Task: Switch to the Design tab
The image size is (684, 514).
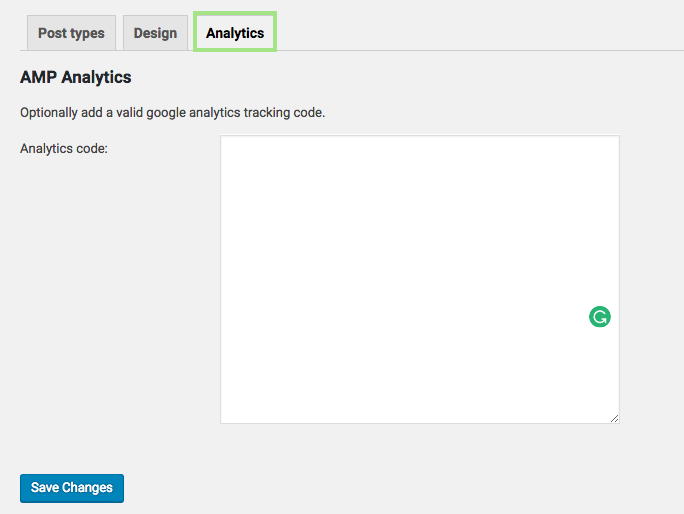Action: (x=155, y=33)
